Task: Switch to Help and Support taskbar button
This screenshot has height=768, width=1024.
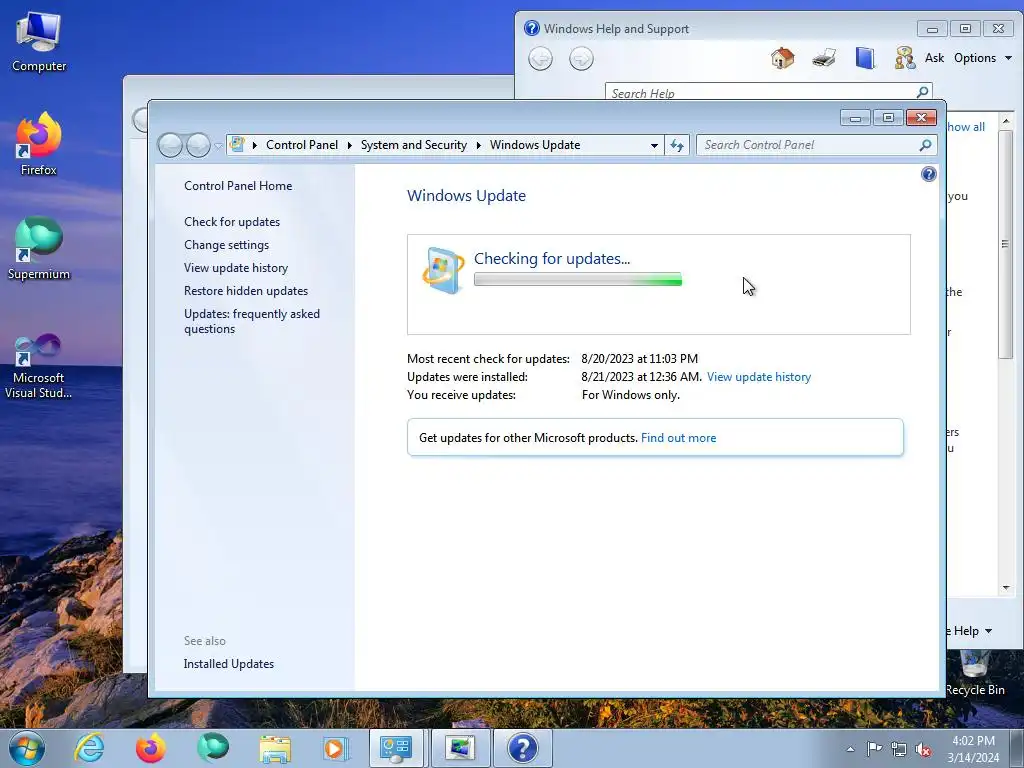Action: pyautogui.click(x=522, y=748)
